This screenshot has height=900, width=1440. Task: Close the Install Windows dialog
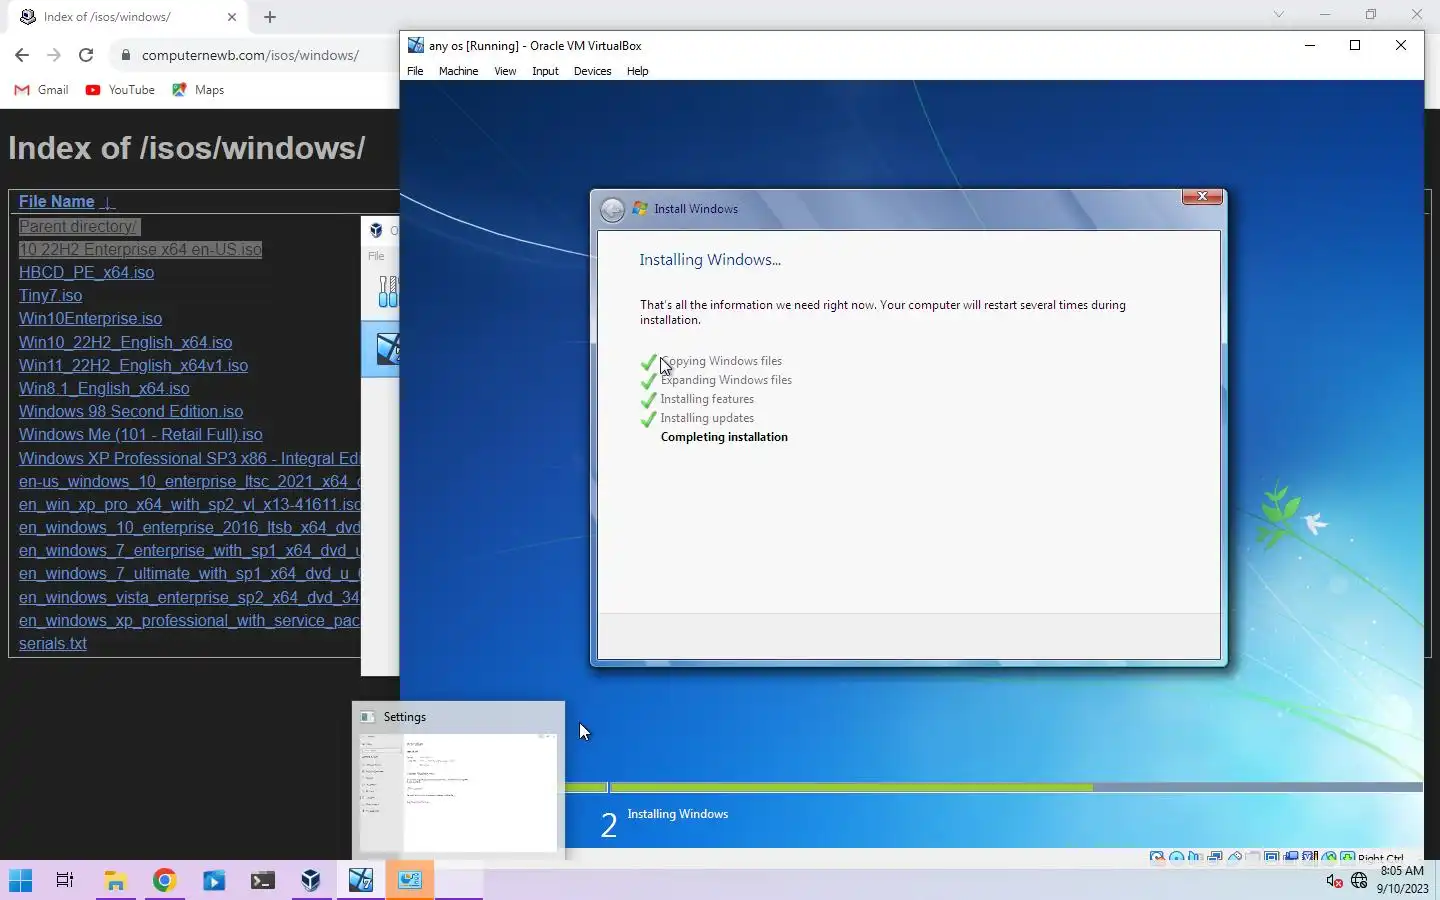point(1202,196)
